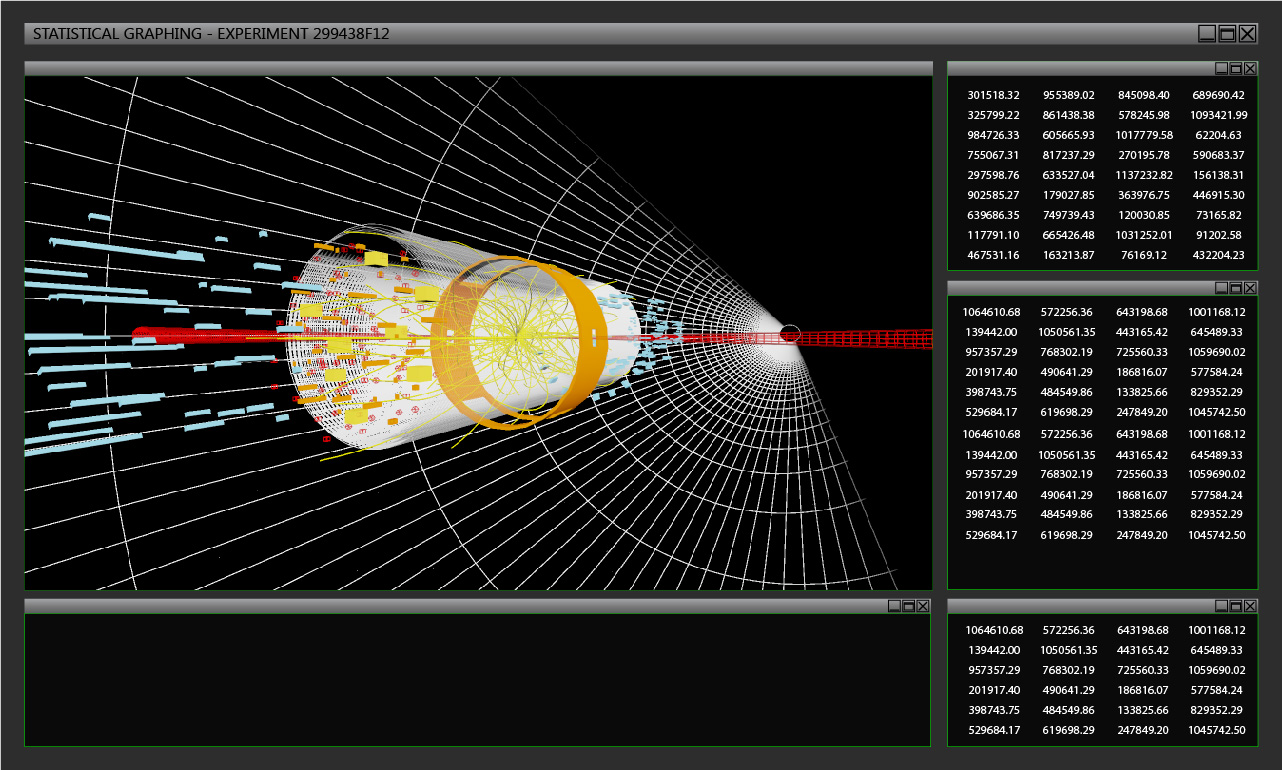Choose the value 755067.31
The image size is (1282, 770).
click(994, 155)
